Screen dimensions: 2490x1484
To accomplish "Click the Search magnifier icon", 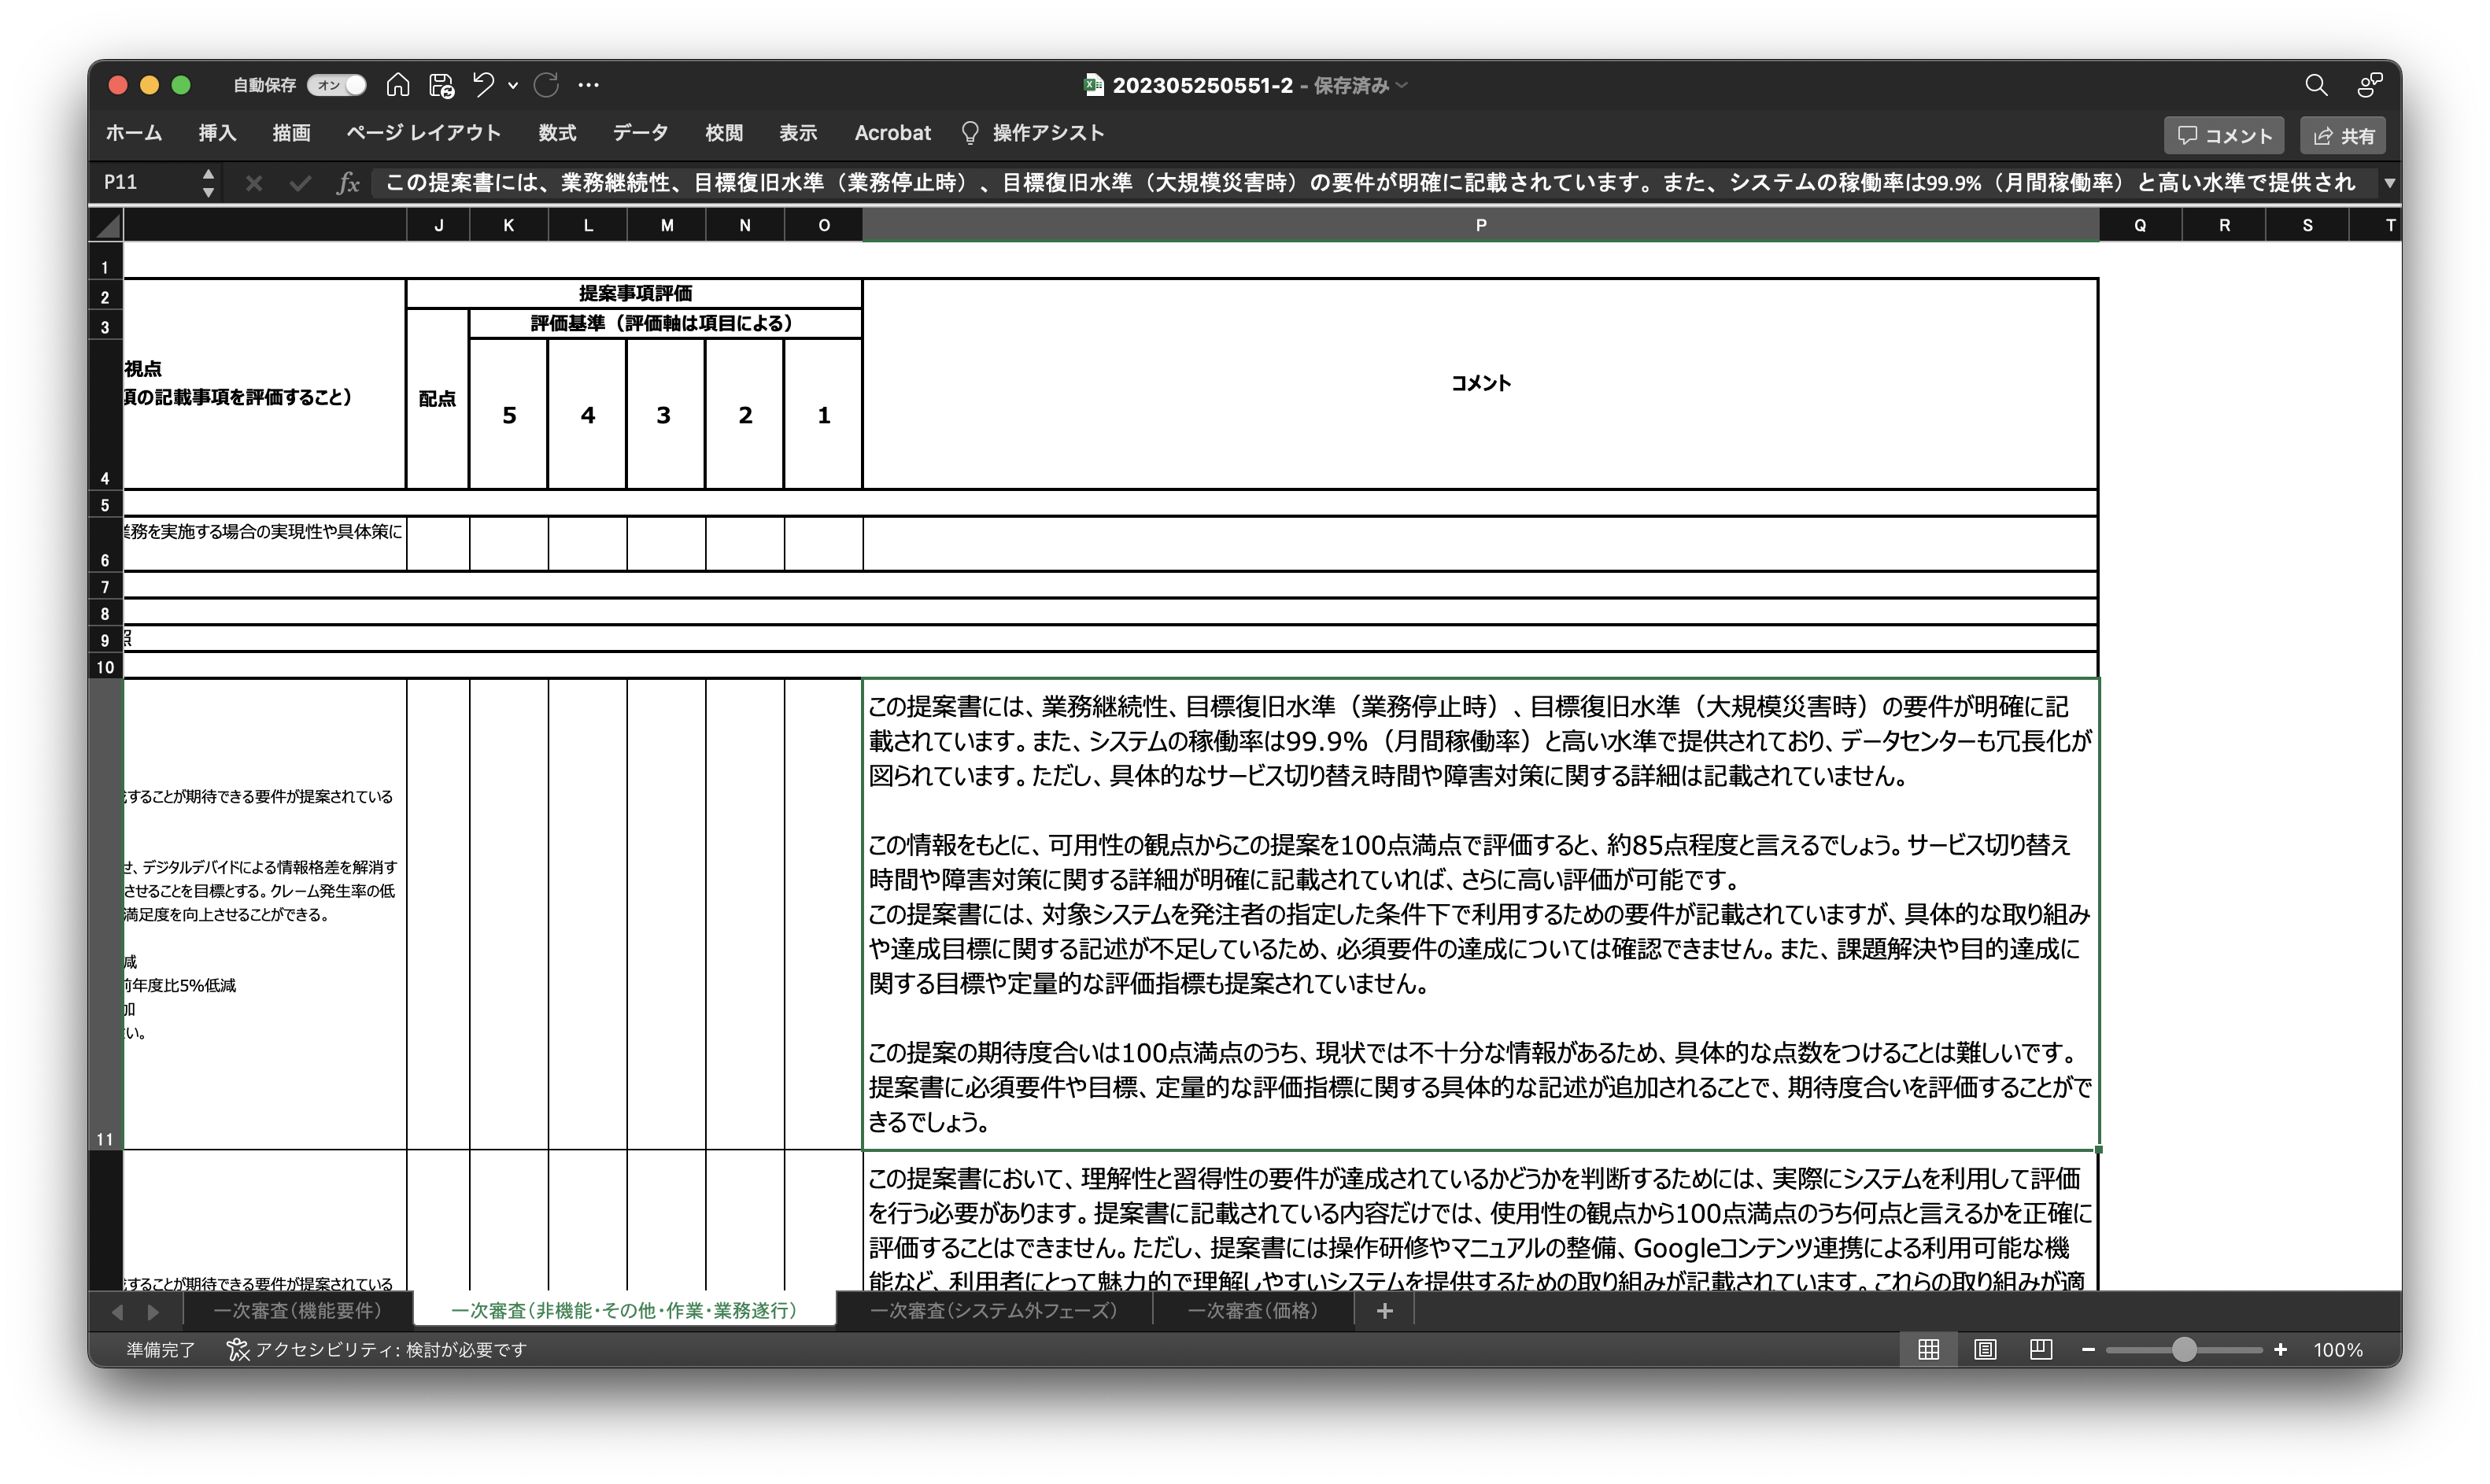I will click(x=2316, y=85).
